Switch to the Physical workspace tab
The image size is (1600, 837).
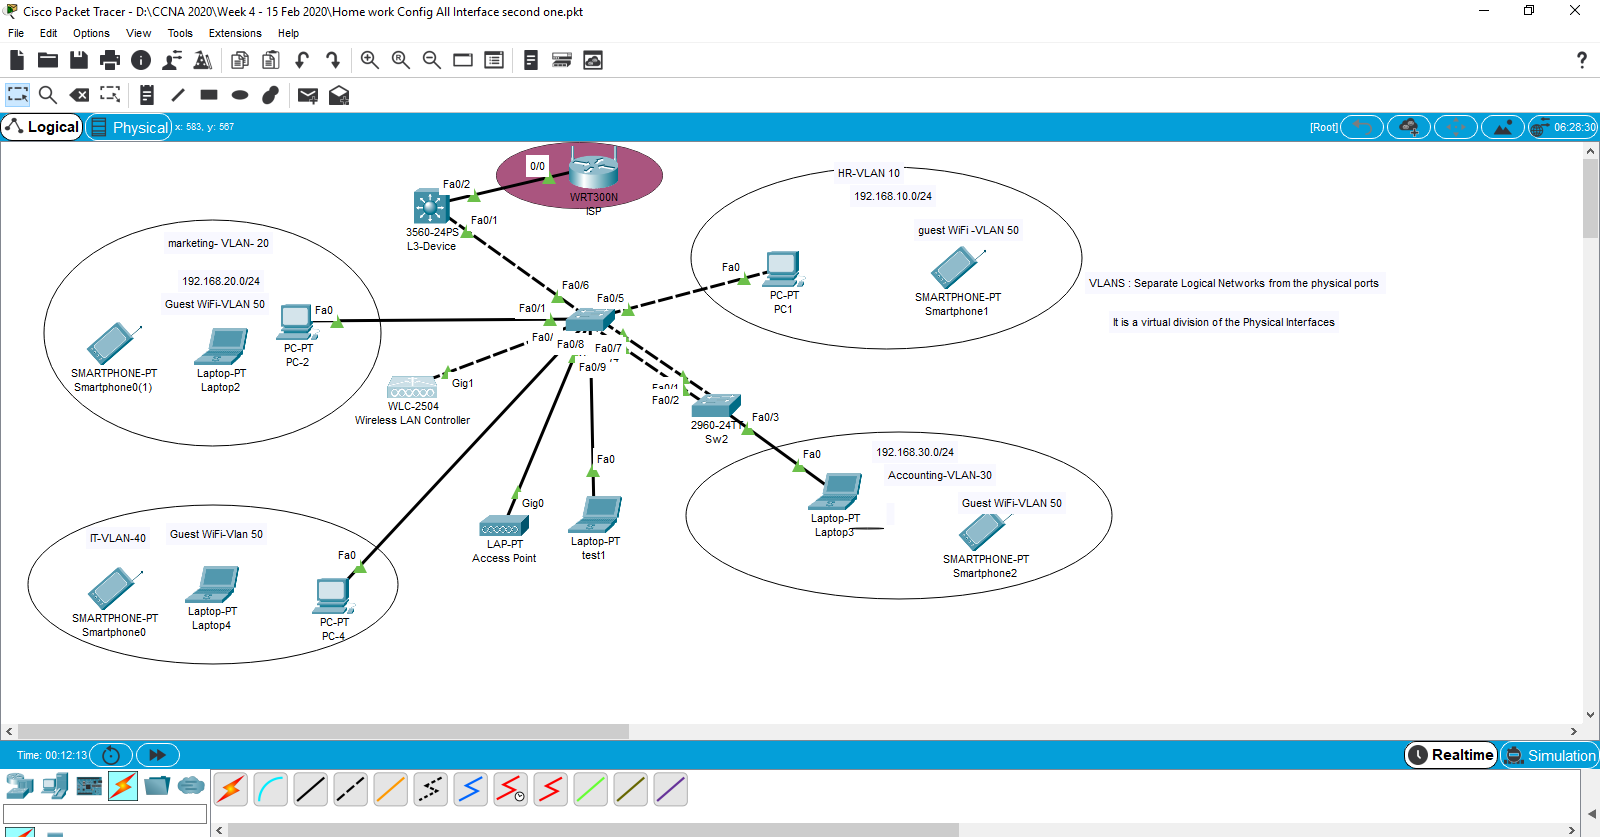[x=129, y=127]
